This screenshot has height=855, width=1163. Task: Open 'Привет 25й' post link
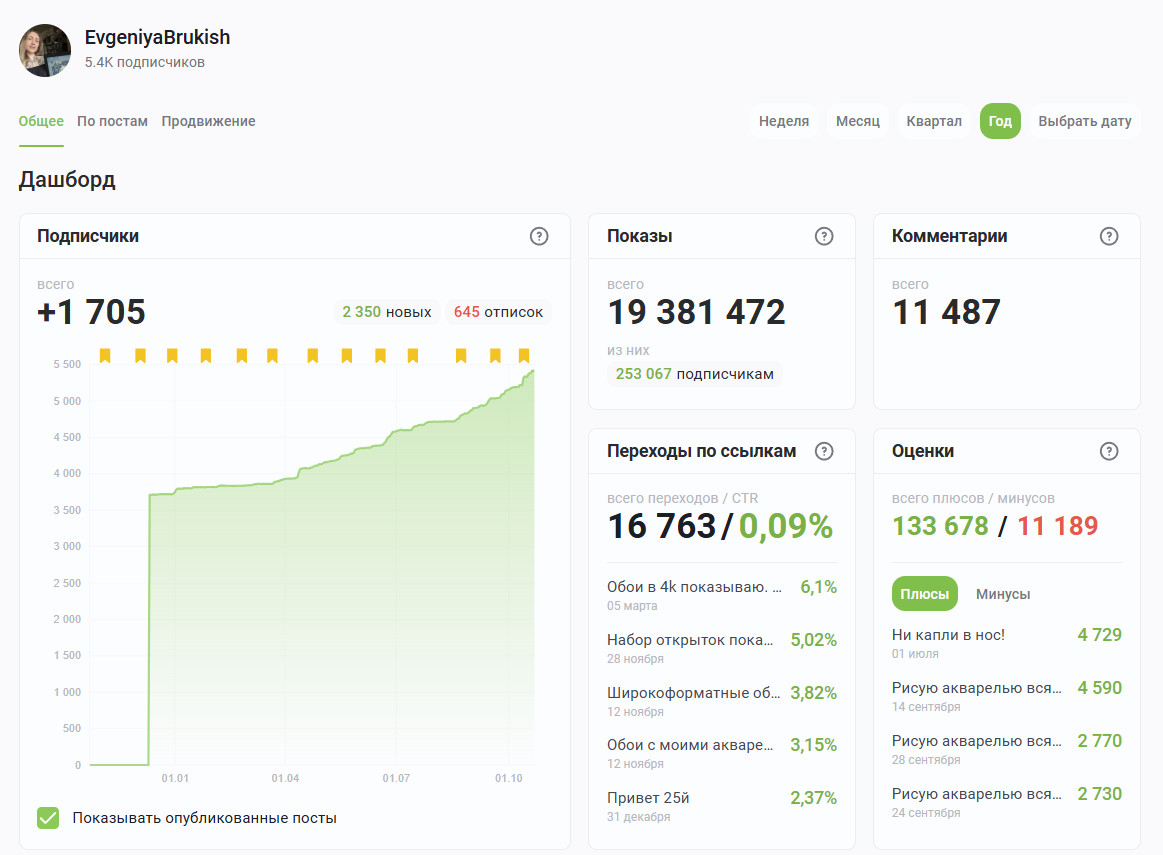pos(648,798)
